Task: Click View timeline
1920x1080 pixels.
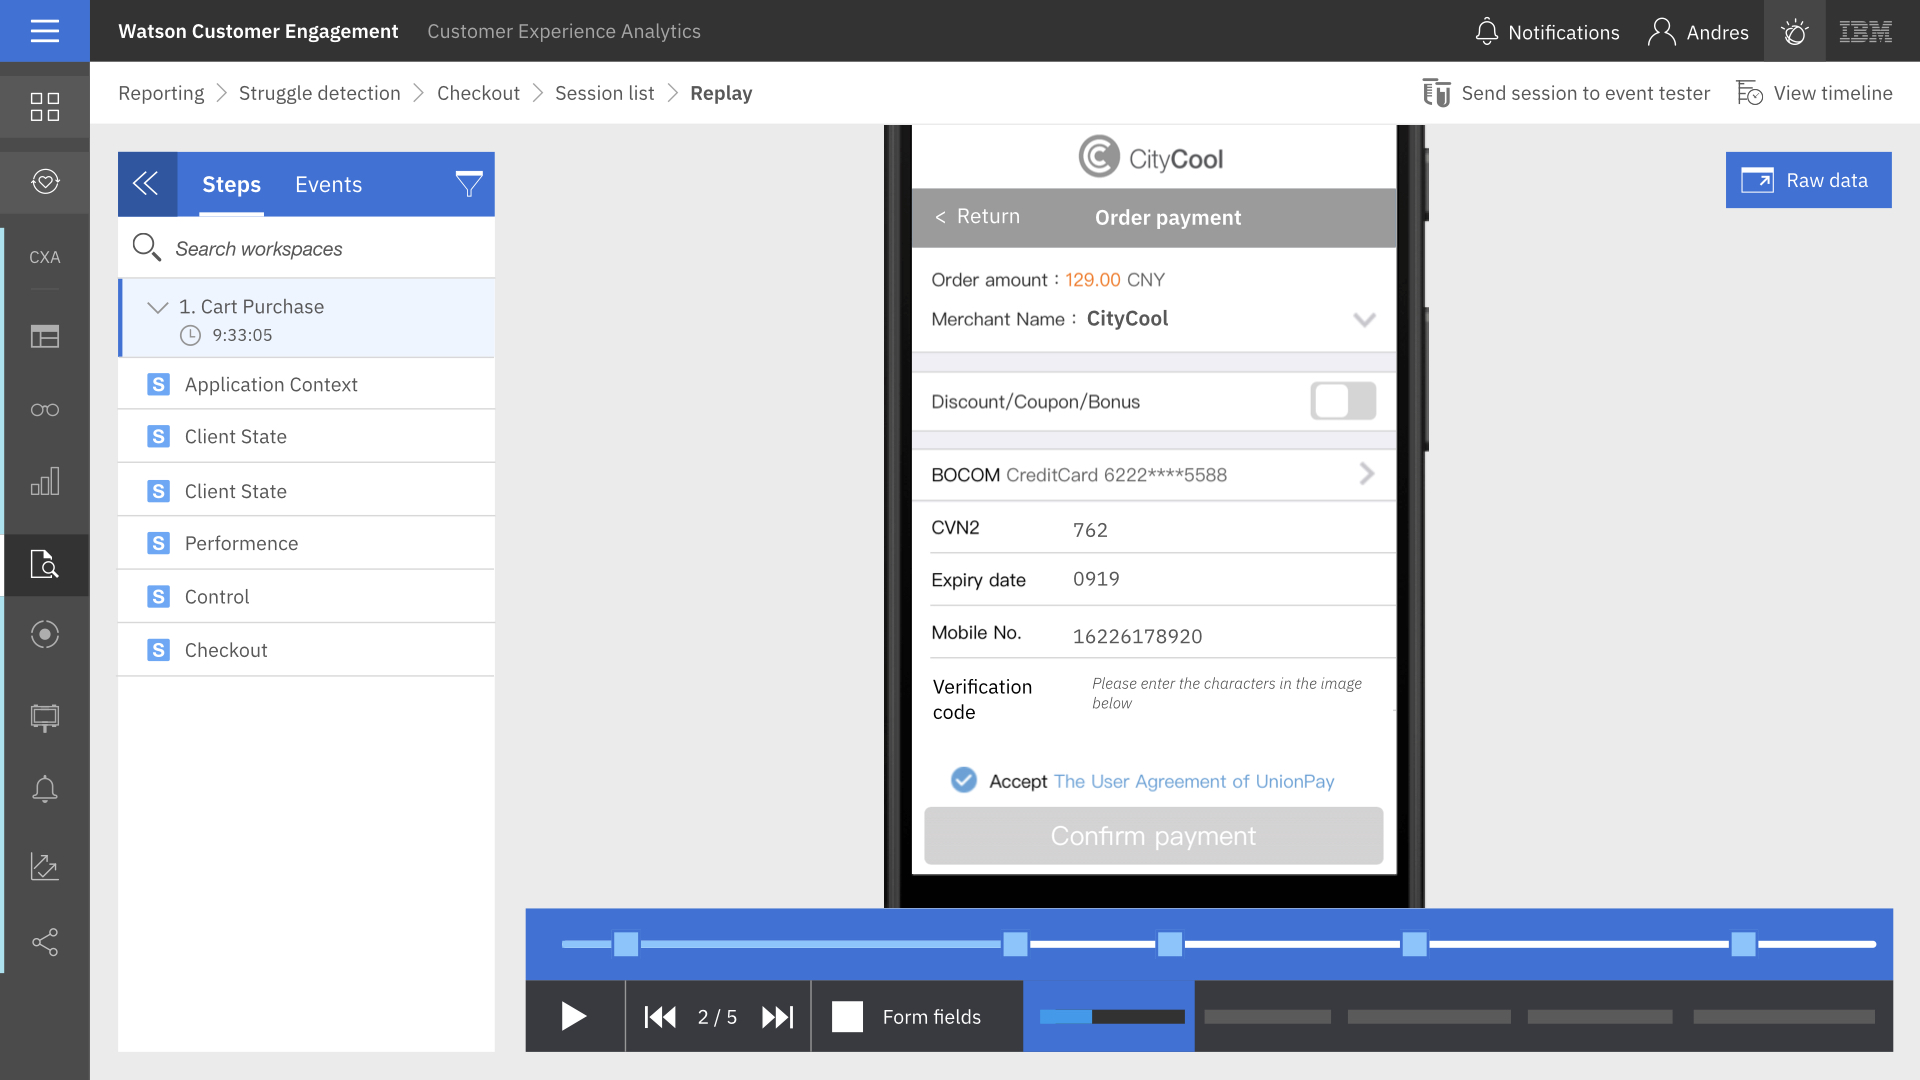Action: tap(1814, 93)
